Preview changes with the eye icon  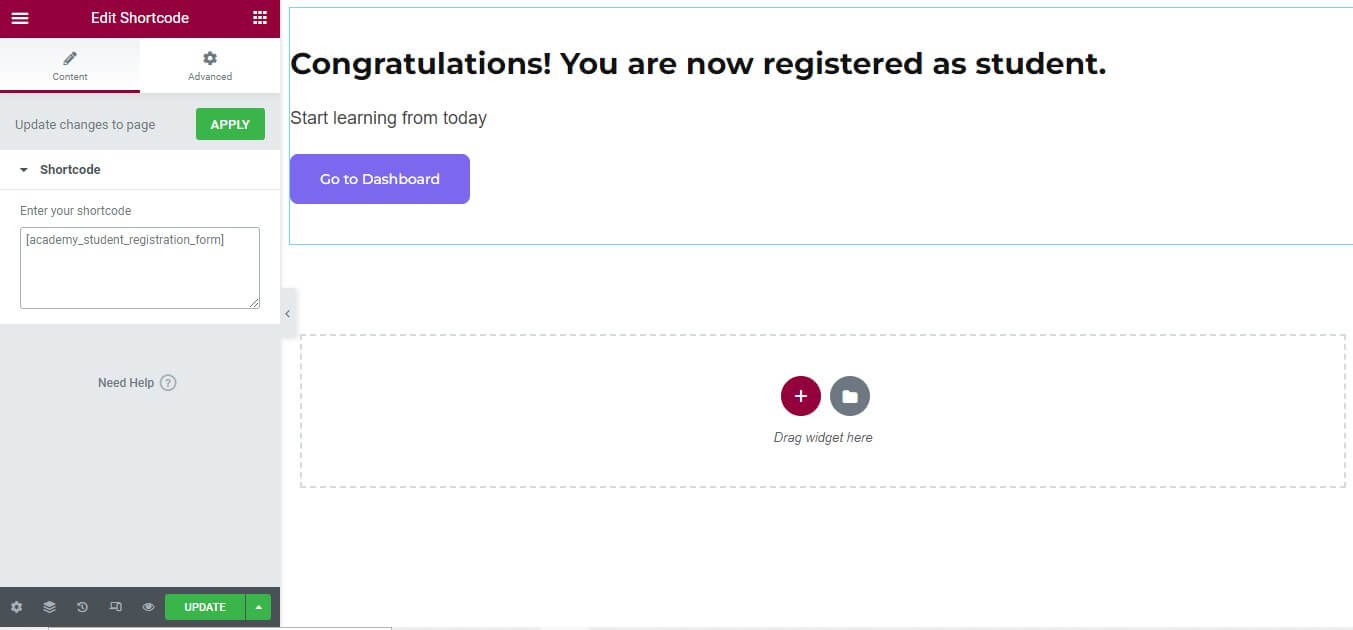tap(148, 607)
